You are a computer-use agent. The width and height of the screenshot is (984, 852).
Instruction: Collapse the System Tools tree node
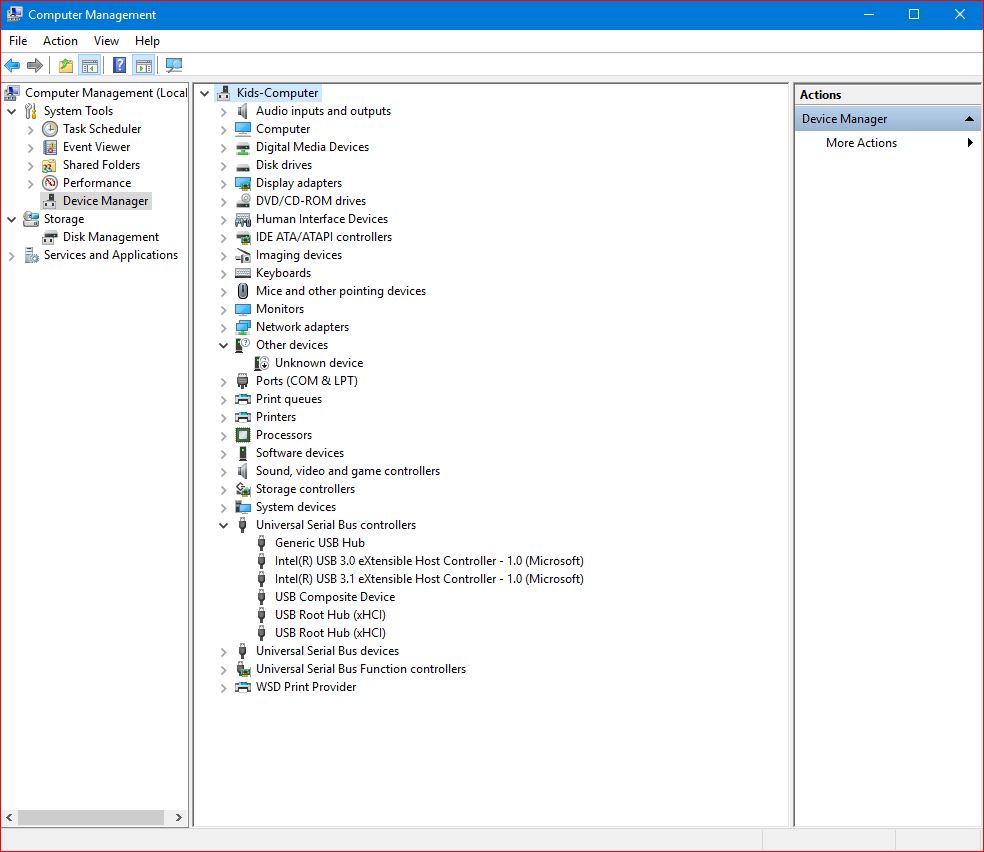point(11,111)
